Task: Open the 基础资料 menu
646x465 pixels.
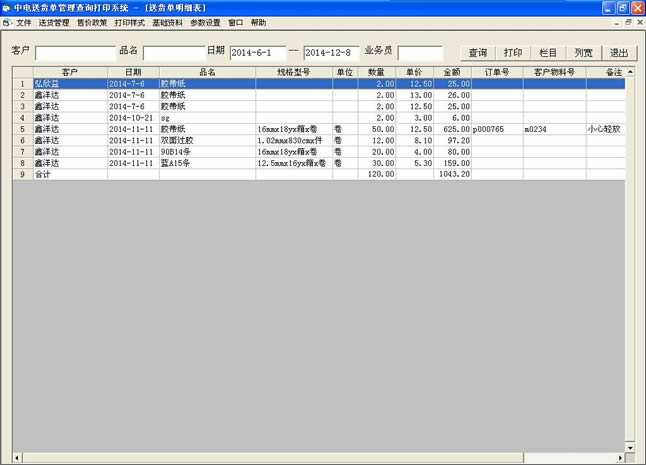Action: pyautogui.click(x=167, y=23)
